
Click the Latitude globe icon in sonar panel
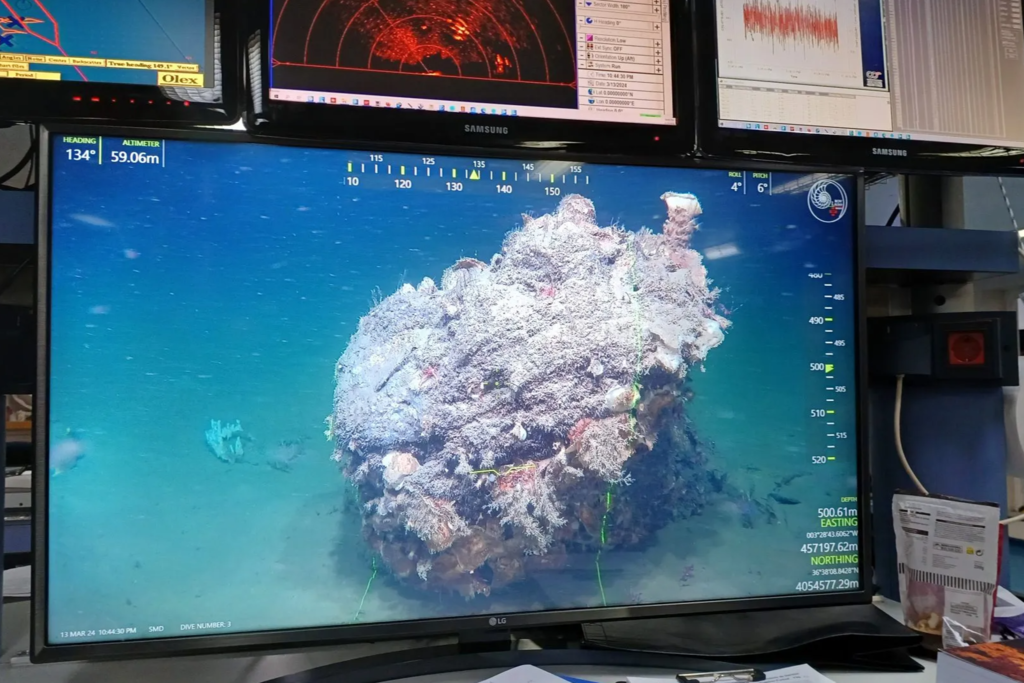tap(589, 92)
